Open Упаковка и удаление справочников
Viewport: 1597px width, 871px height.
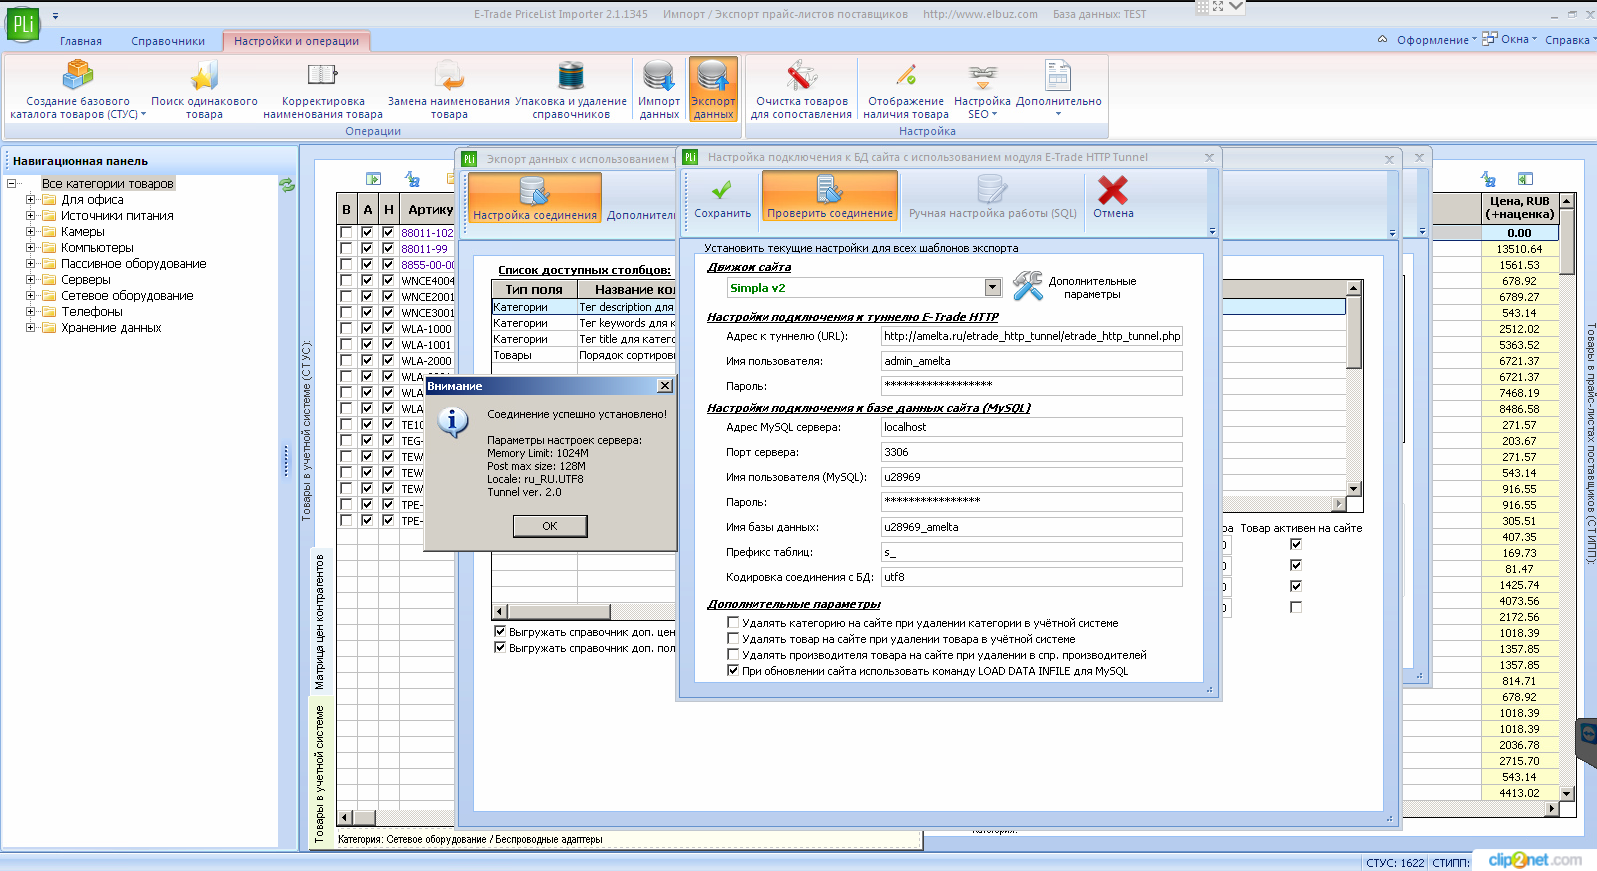click(x=571, y=89)
